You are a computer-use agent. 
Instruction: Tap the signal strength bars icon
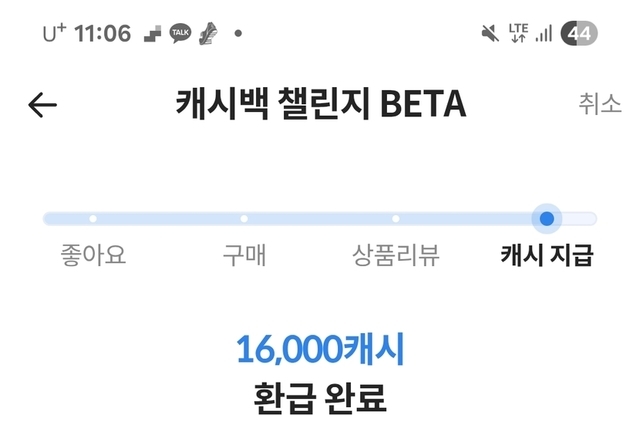tap(544, 34)
